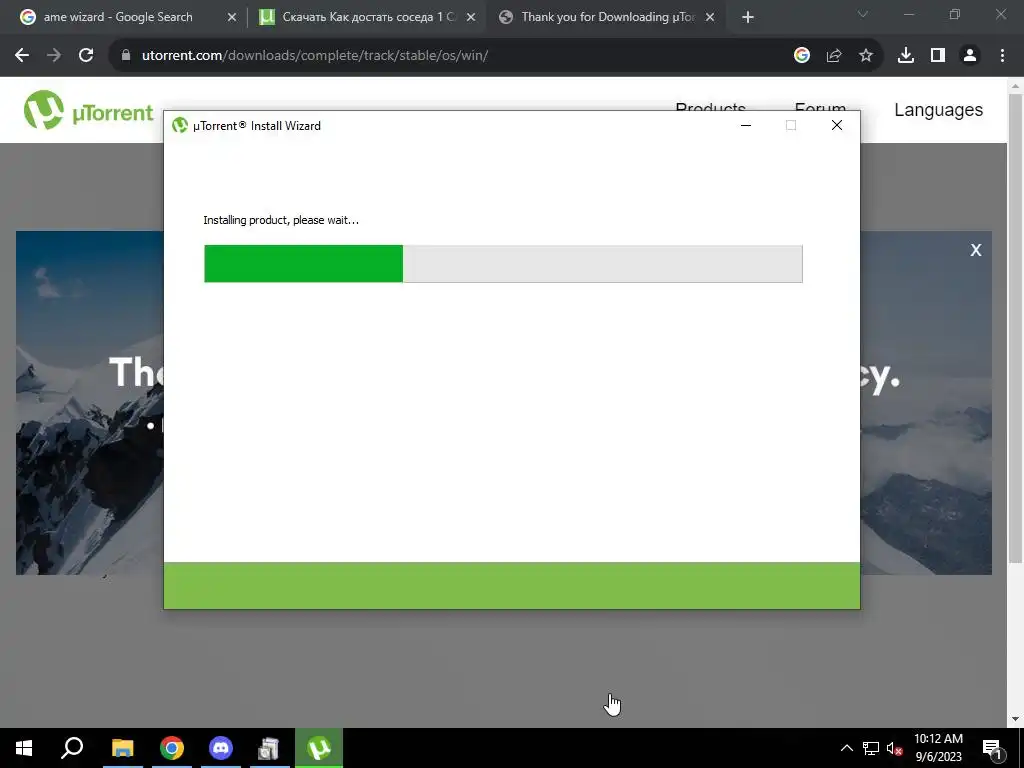1024x768 pixels.
Task: Minimize the µTorrent Install Wizard window
Action: tap(746, 125)
